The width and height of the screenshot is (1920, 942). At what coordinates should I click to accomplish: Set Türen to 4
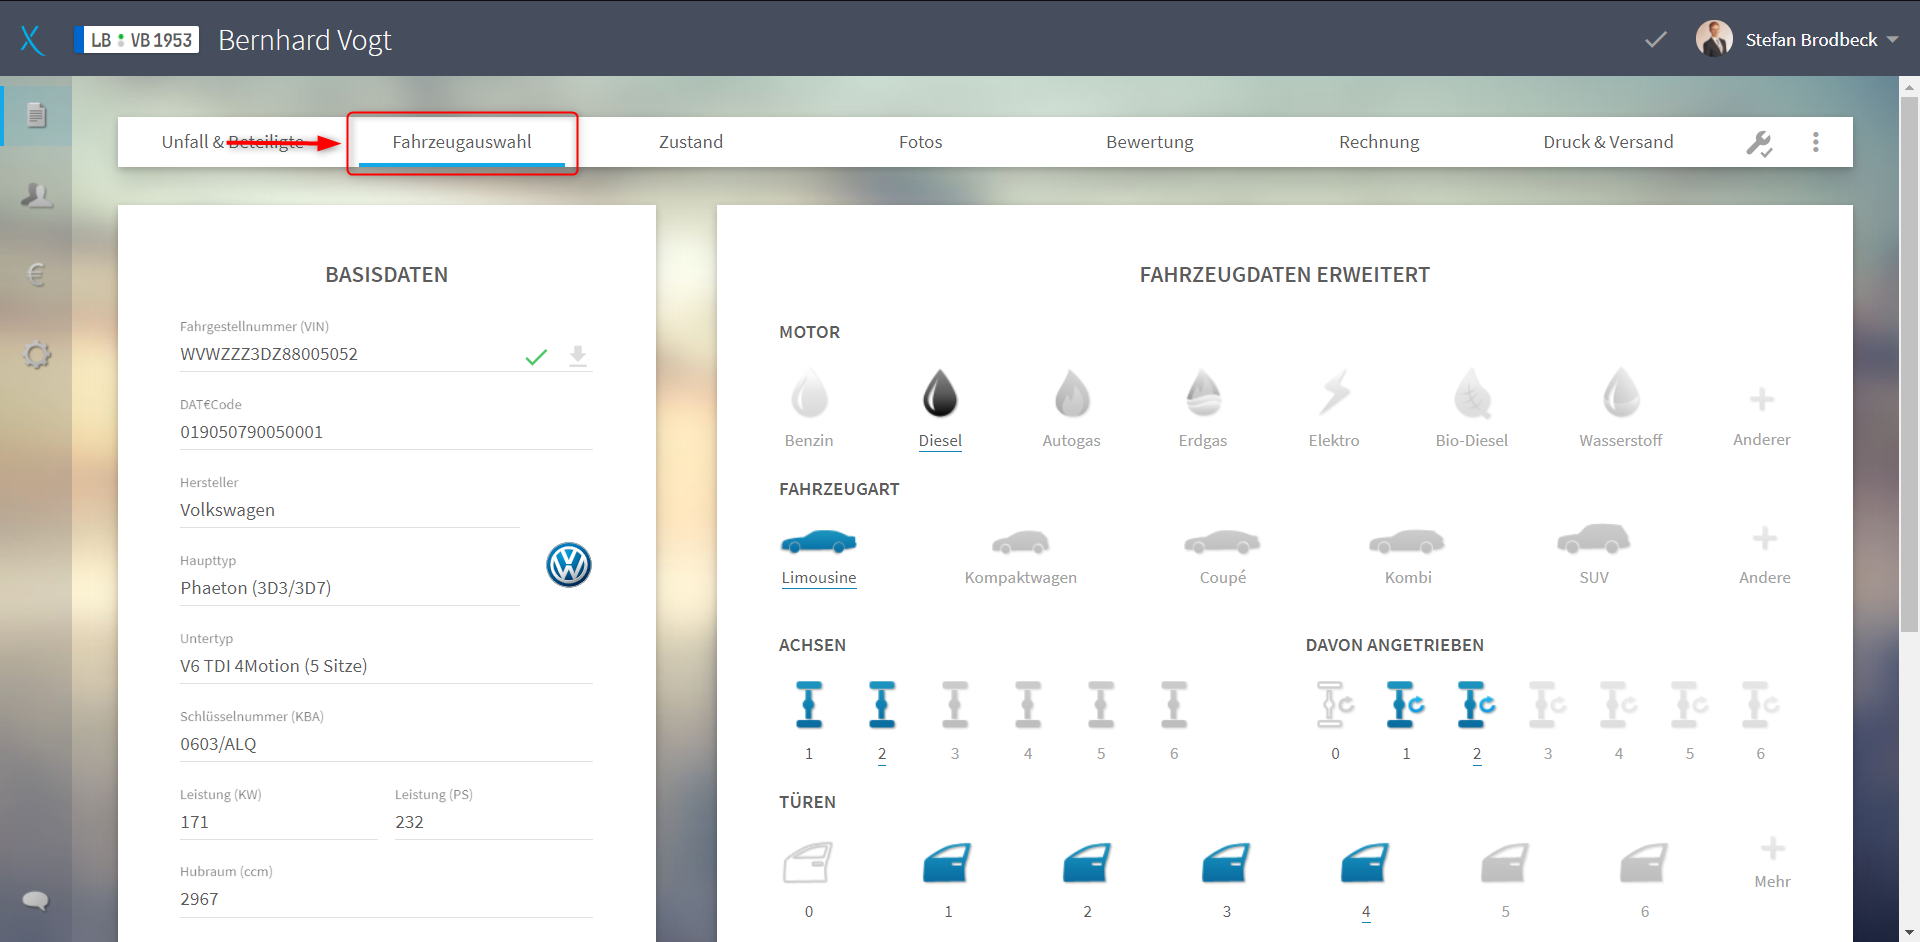tap(1366, 880)
